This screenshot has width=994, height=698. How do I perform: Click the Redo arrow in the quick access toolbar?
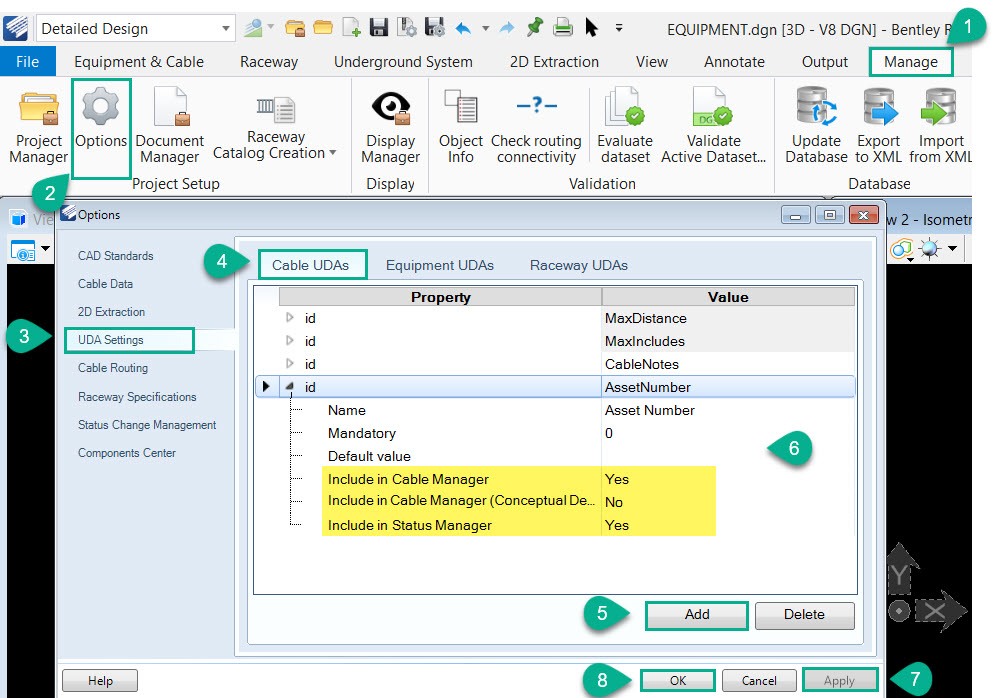[507, 28]
